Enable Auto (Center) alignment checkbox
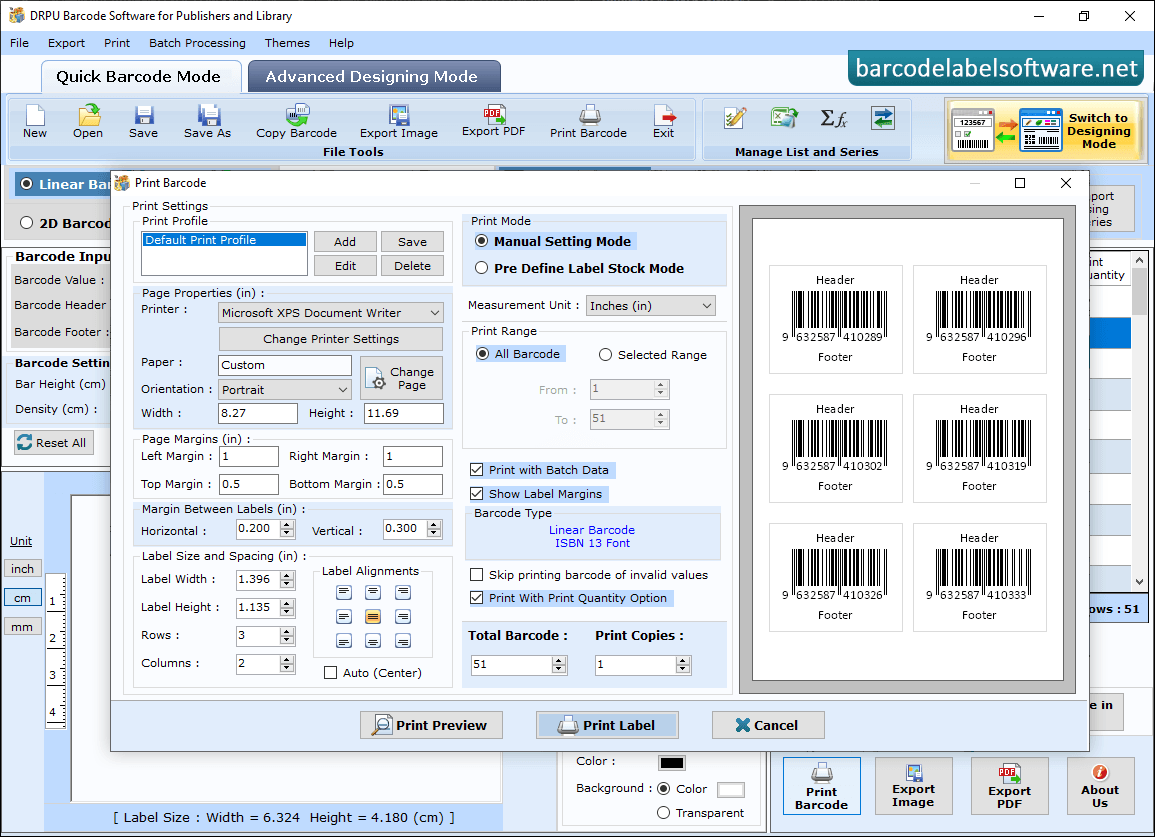 [331, 673]
